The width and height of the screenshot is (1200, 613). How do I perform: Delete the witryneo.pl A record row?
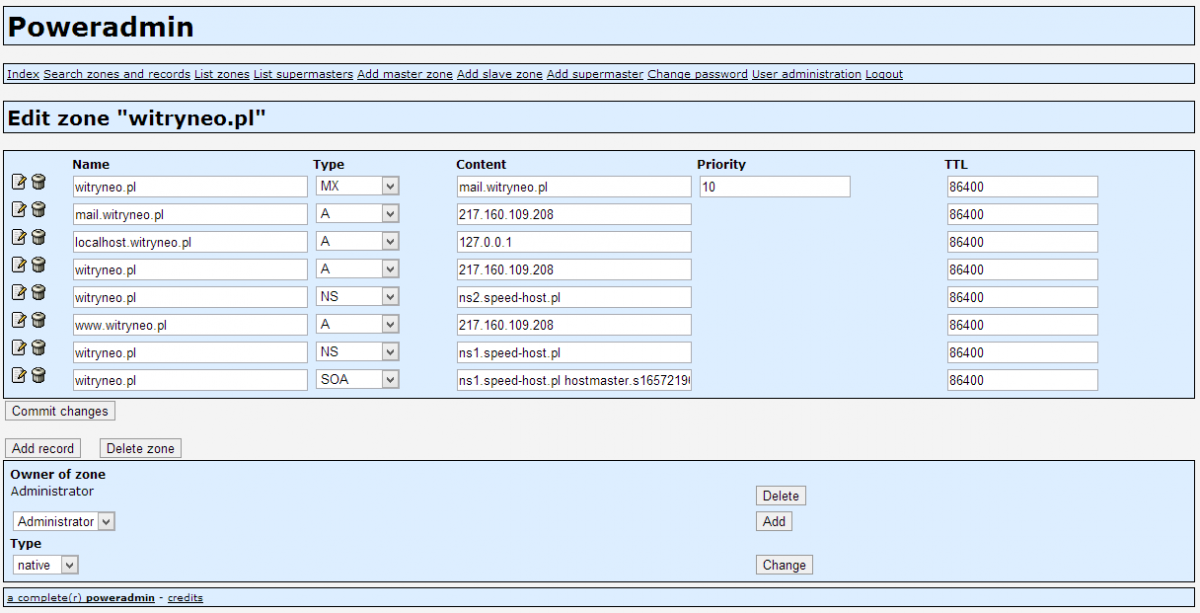tap(38, 264)
